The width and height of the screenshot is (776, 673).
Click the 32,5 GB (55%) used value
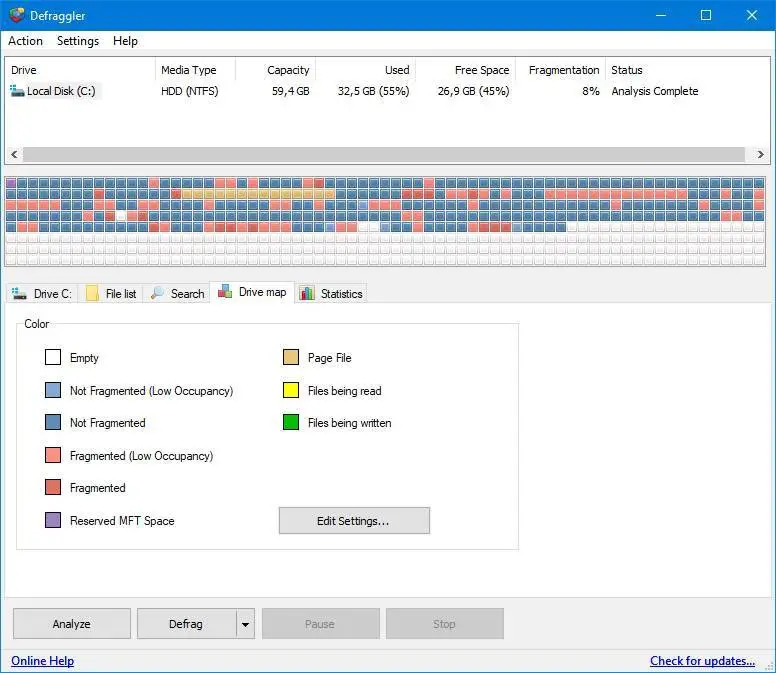point(374,91)
